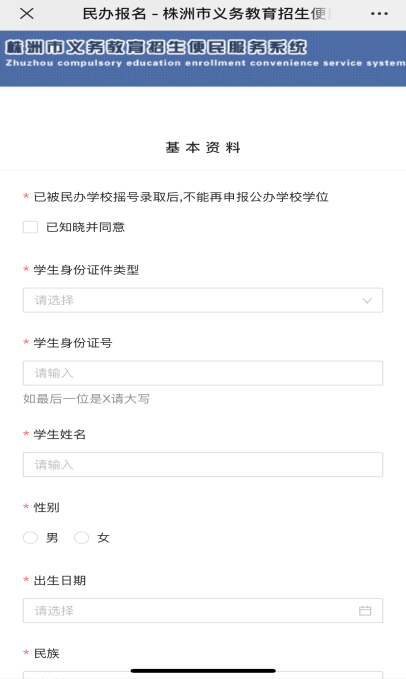Click the 如最后一位是X请大写 hint text
Image resolution: width=406 pixels, height=679 pixels.
[87, 399]
